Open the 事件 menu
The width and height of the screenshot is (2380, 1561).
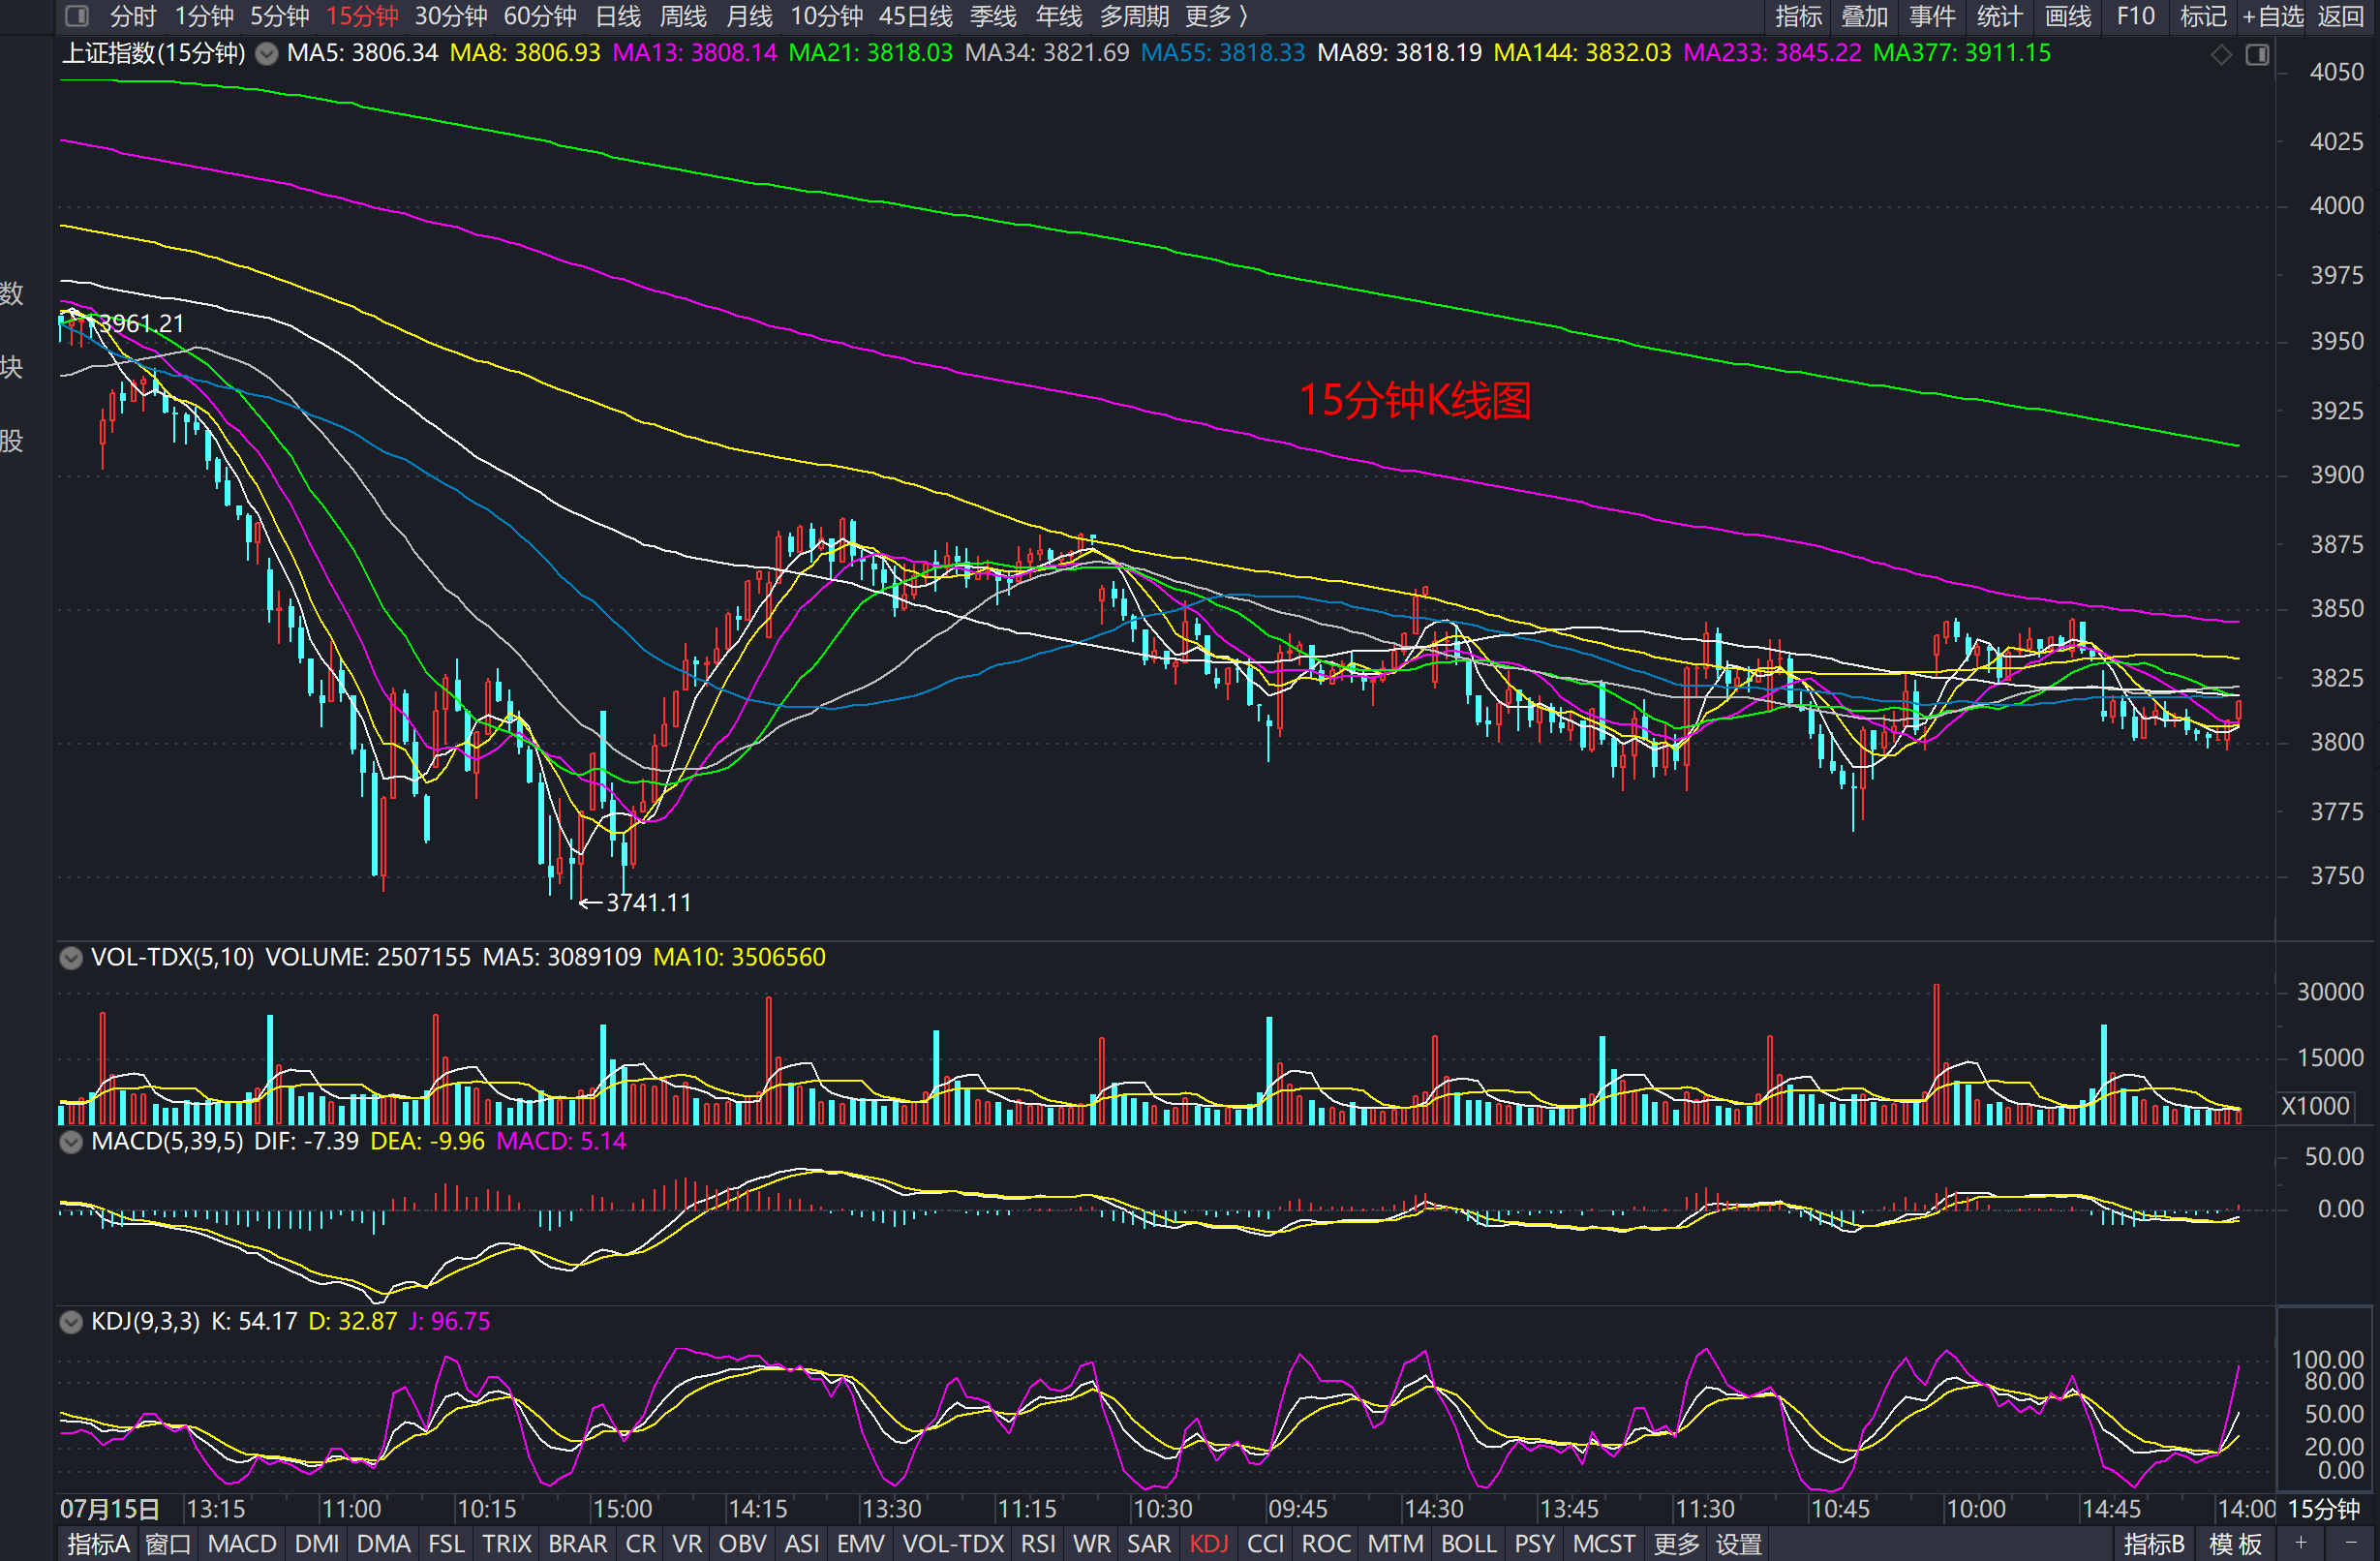(1932, 16)
